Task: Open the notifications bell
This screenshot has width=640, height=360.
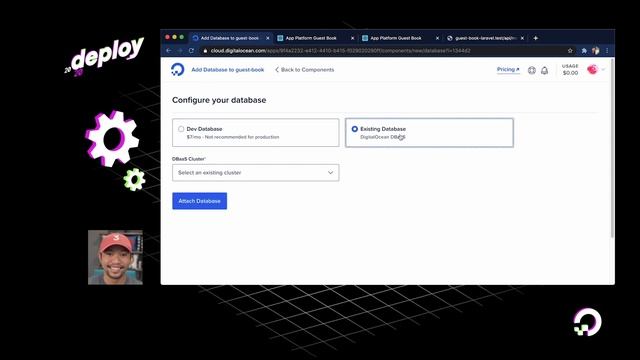Action: [x=544, y=70]
